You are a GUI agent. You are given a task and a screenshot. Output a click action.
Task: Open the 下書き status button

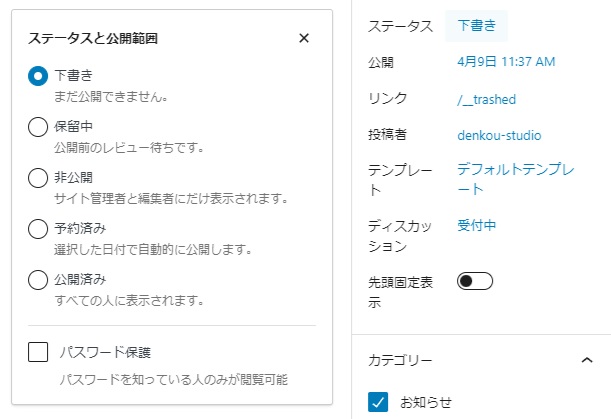click(x=476, y=26)
